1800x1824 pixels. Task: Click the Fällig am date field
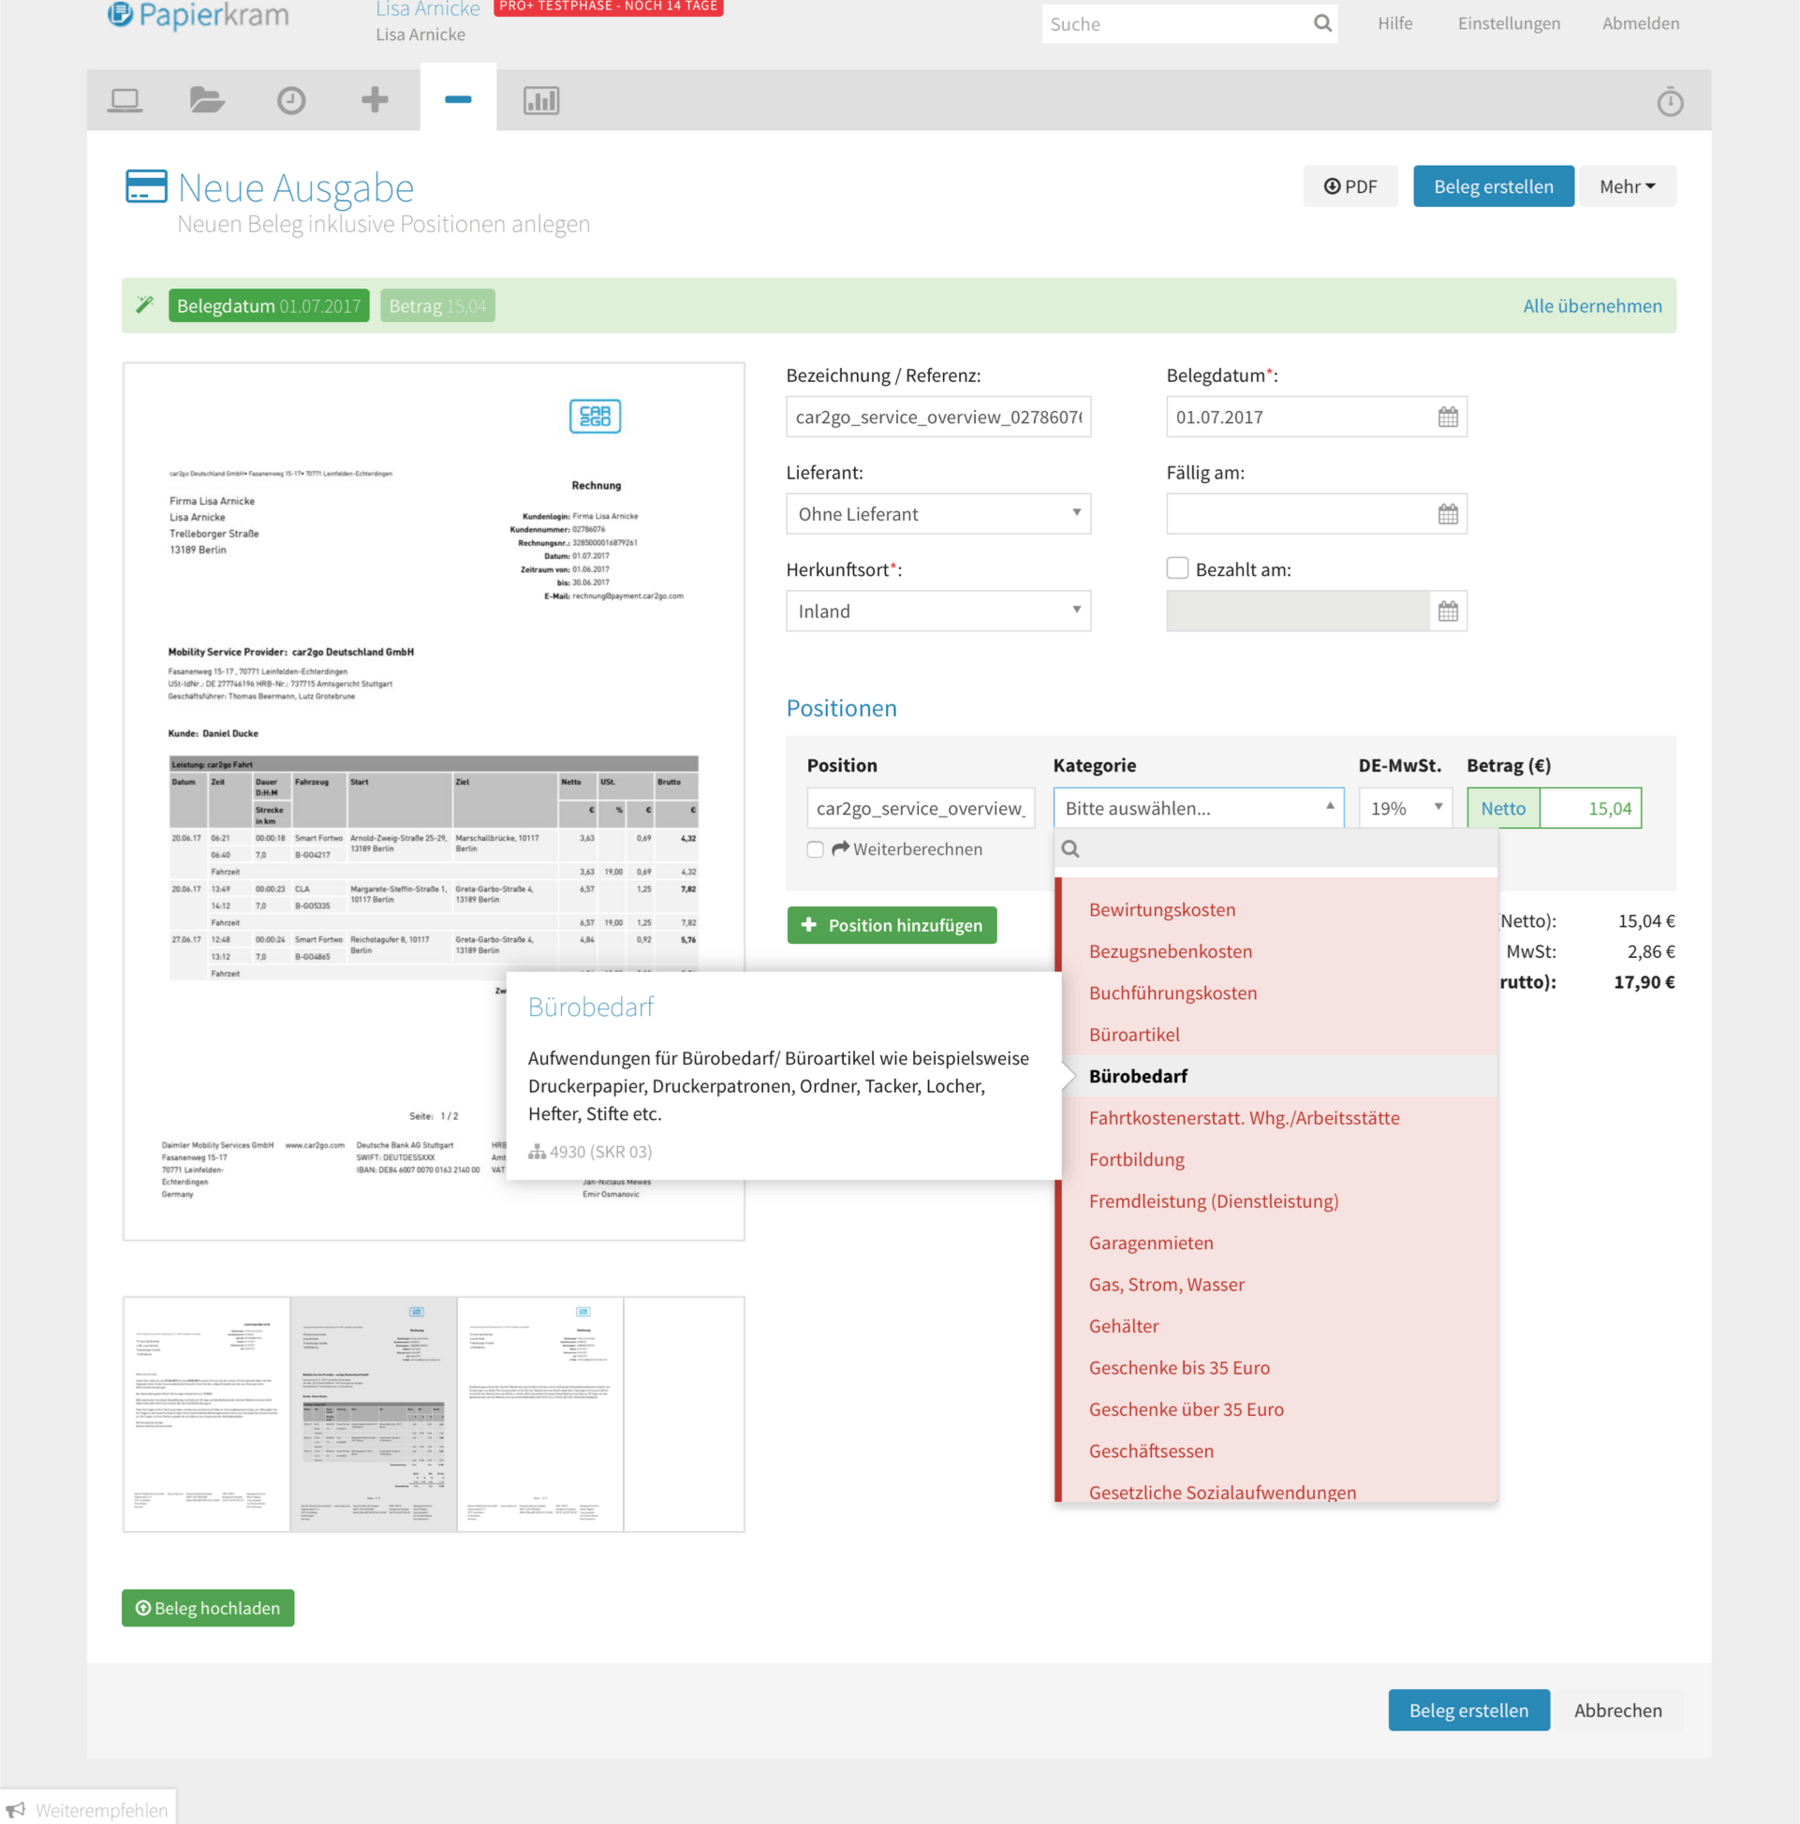tap(1300, 514)
